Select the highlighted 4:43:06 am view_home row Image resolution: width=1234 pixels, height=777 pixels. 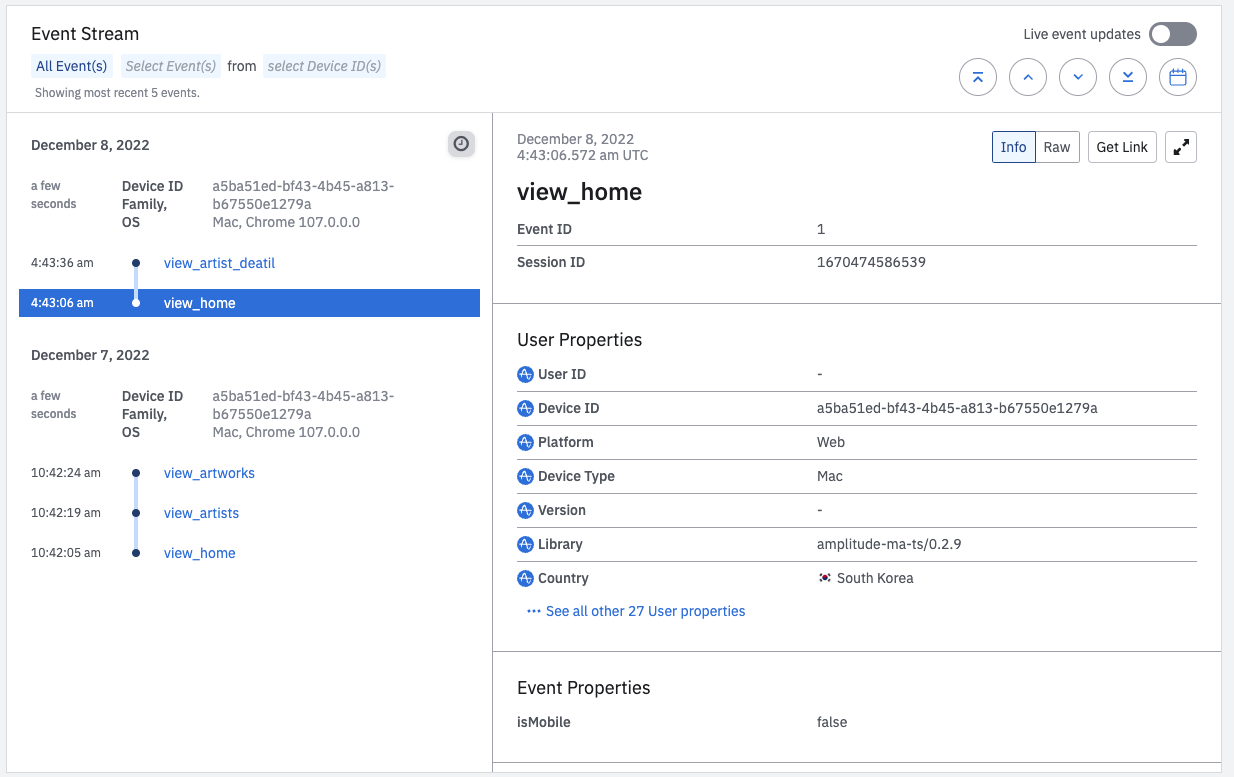click(x=249, y=303)
